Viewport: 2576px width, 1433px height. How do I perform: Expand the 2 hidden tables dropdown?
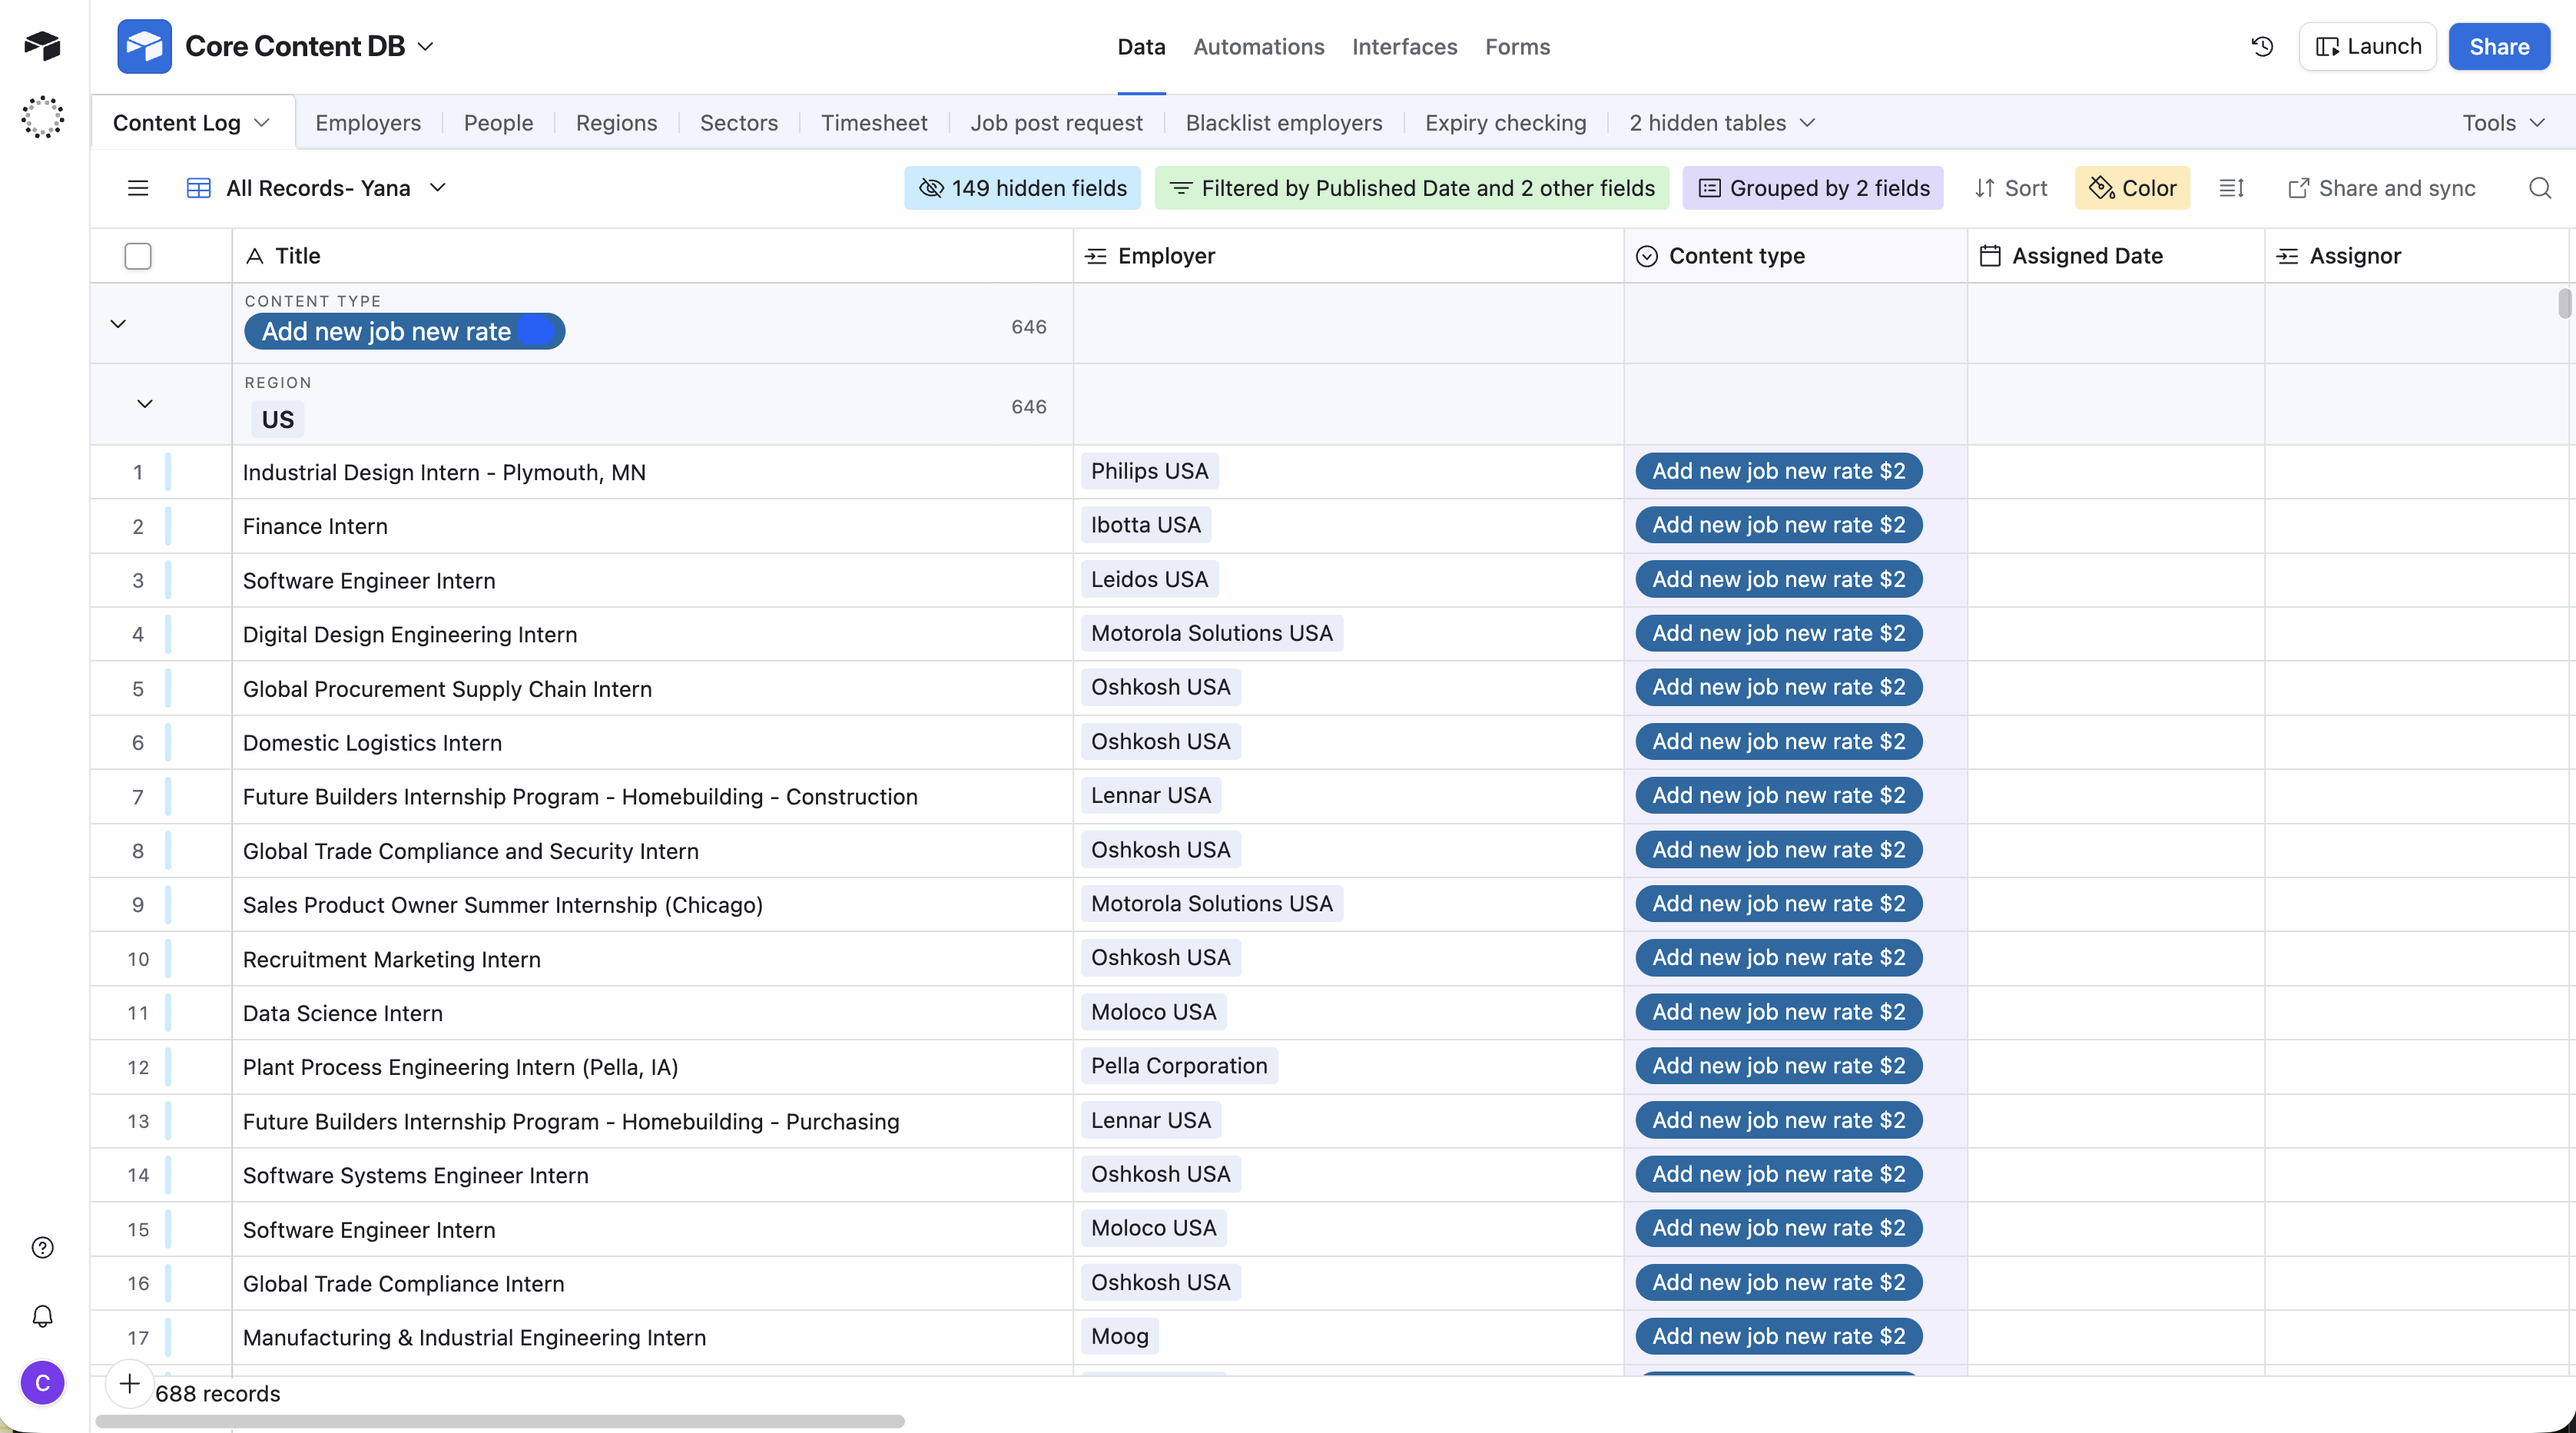1722,123
